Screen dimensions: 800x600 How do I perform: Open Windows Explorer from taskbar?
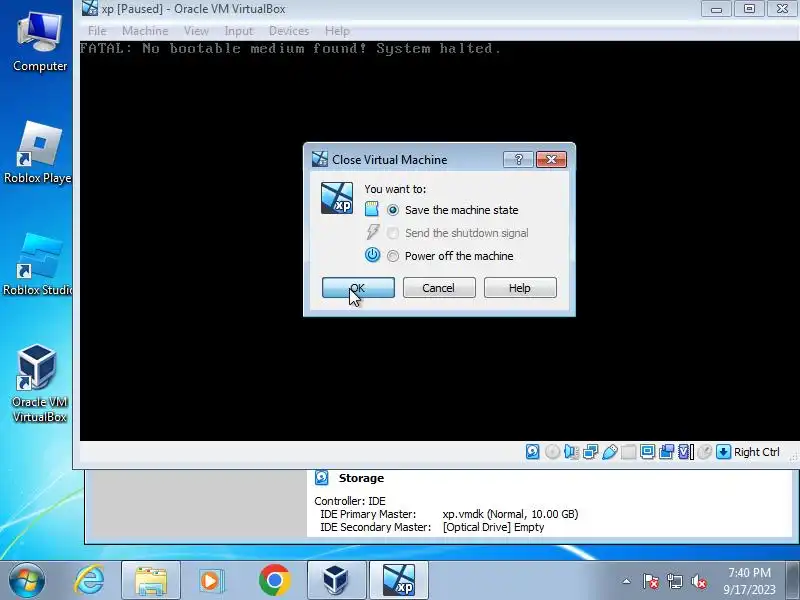(151, 581)
